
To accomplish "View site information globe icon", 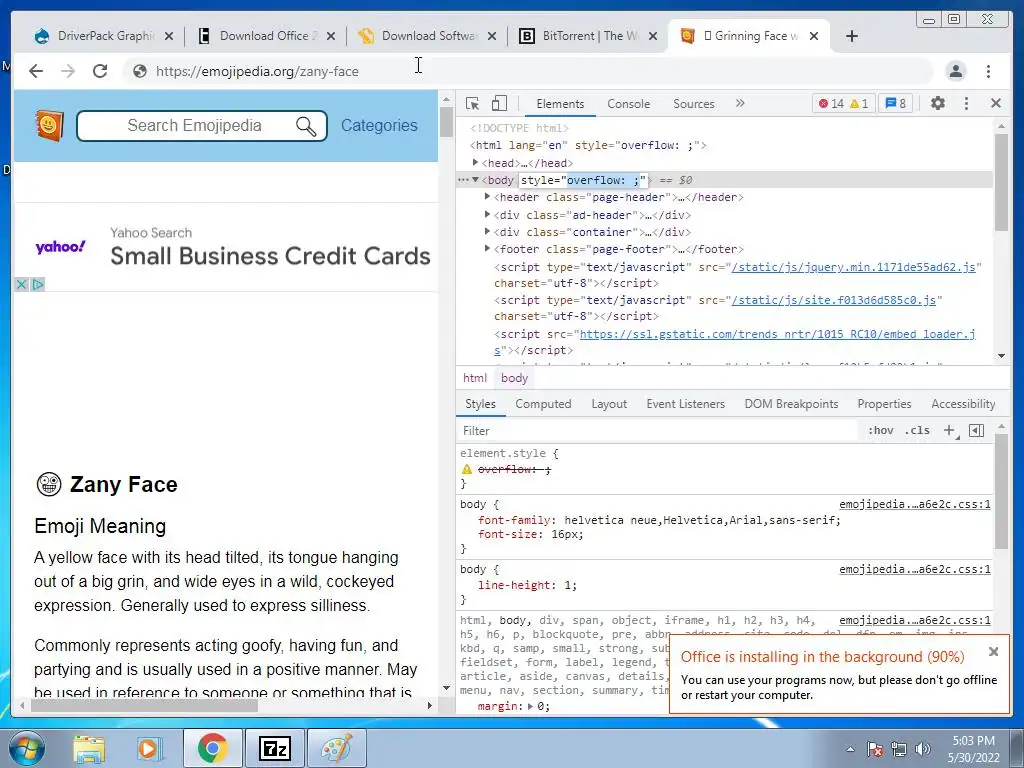I will click(140, 71).
